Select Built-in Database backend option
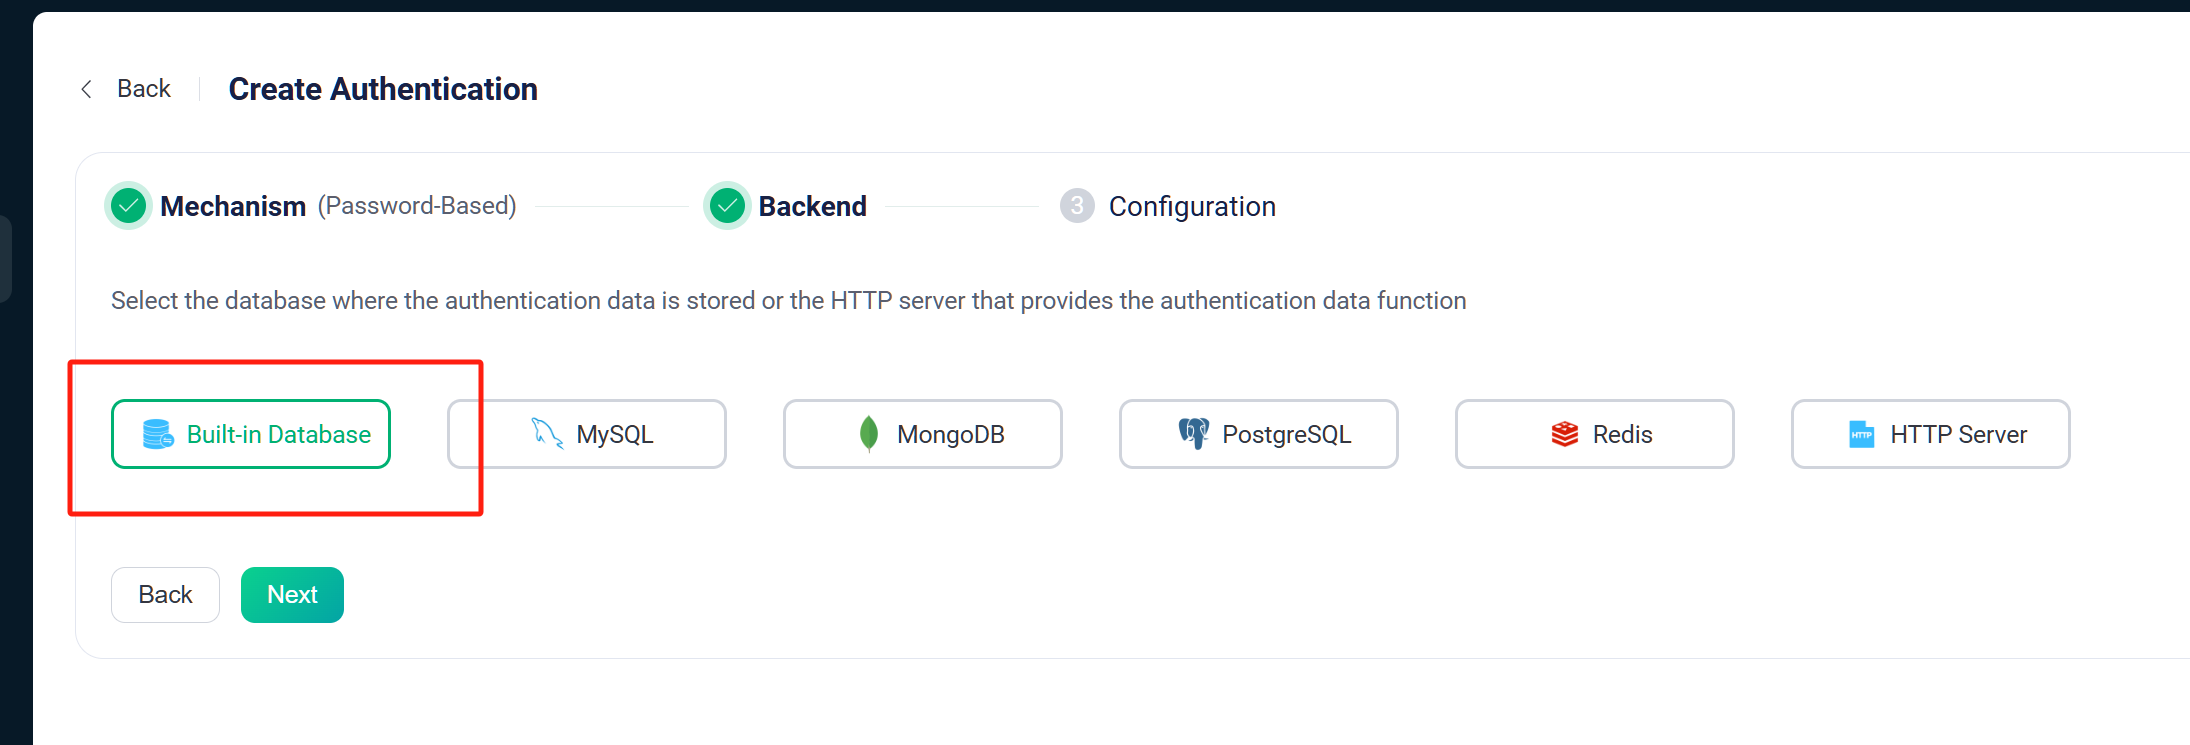The image size is (2190, 745). click(251, 434)
